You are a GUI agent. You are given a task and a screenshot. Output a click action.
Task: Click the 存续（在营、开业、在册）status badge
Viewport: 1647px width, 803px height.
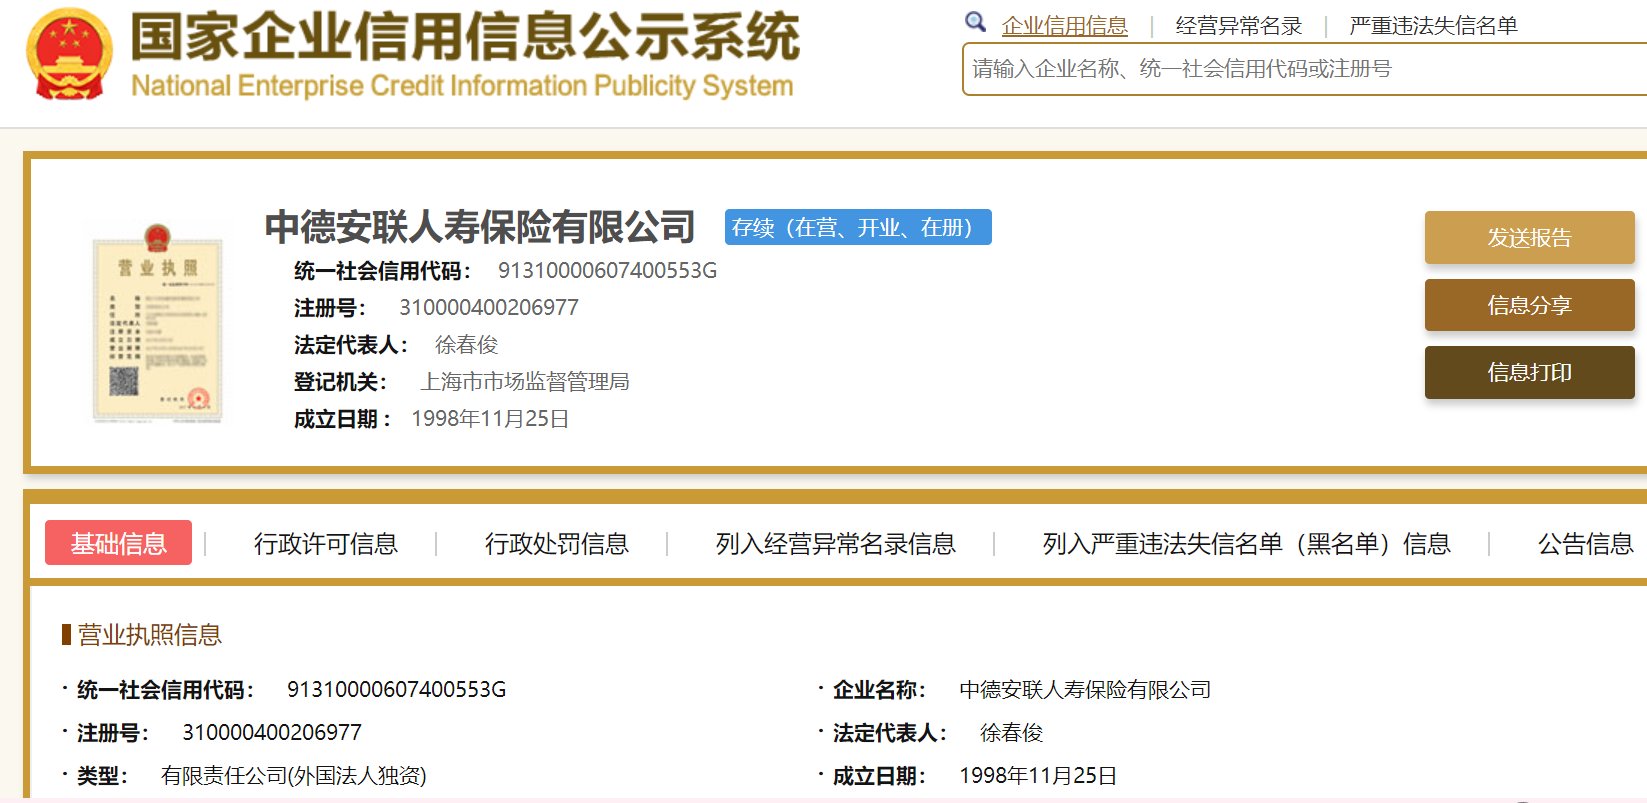[x=858, y=227]
